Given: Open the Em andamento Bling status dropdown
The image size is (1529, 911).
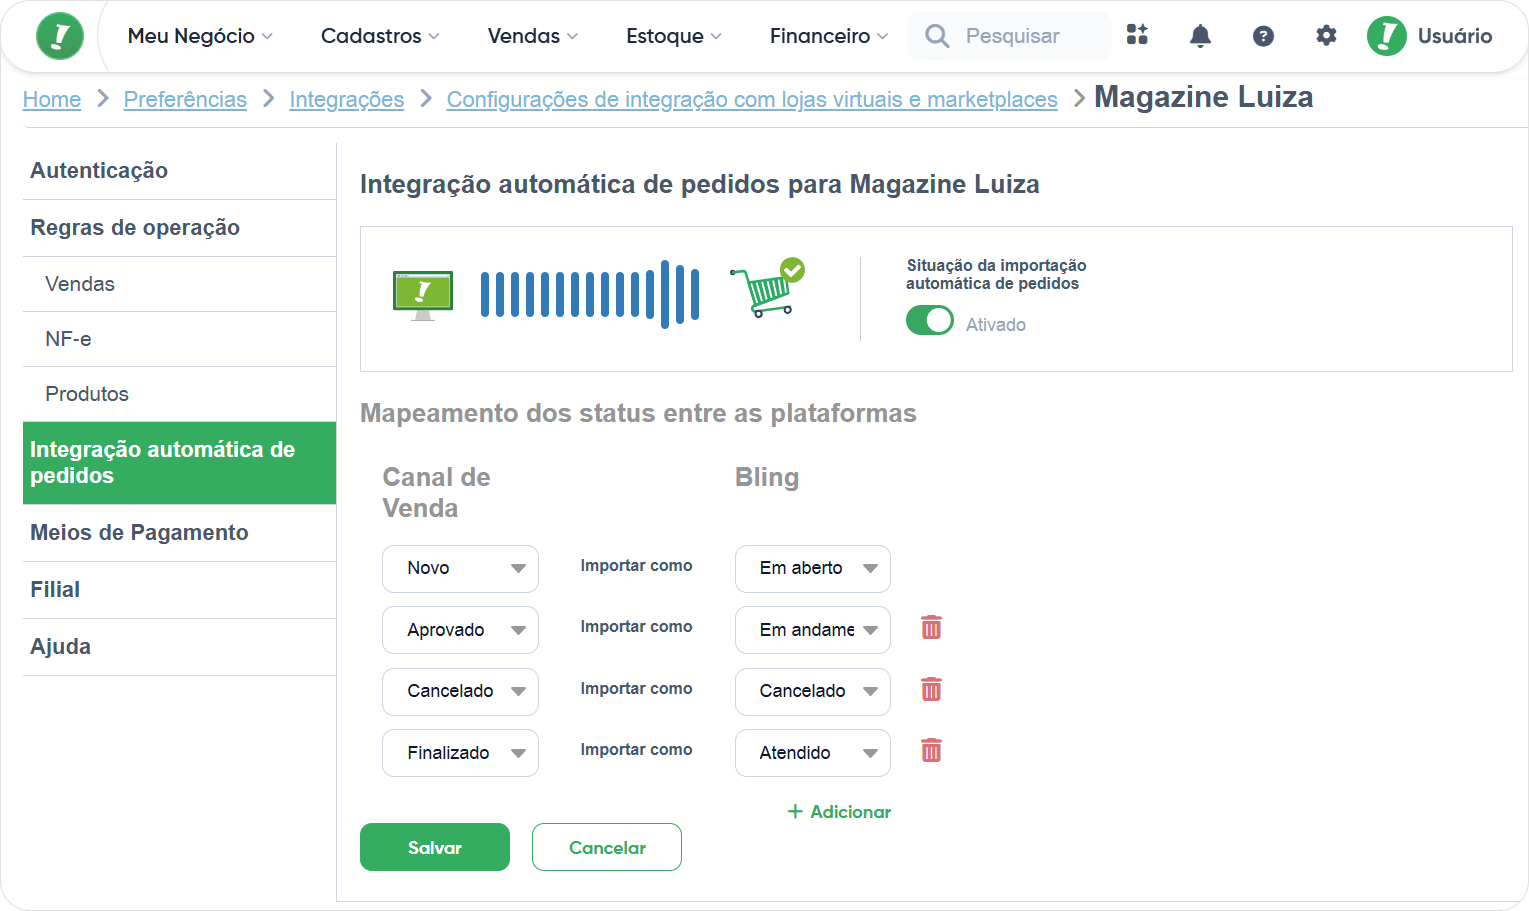Looking at the screenshot, I should coord(813,630).
